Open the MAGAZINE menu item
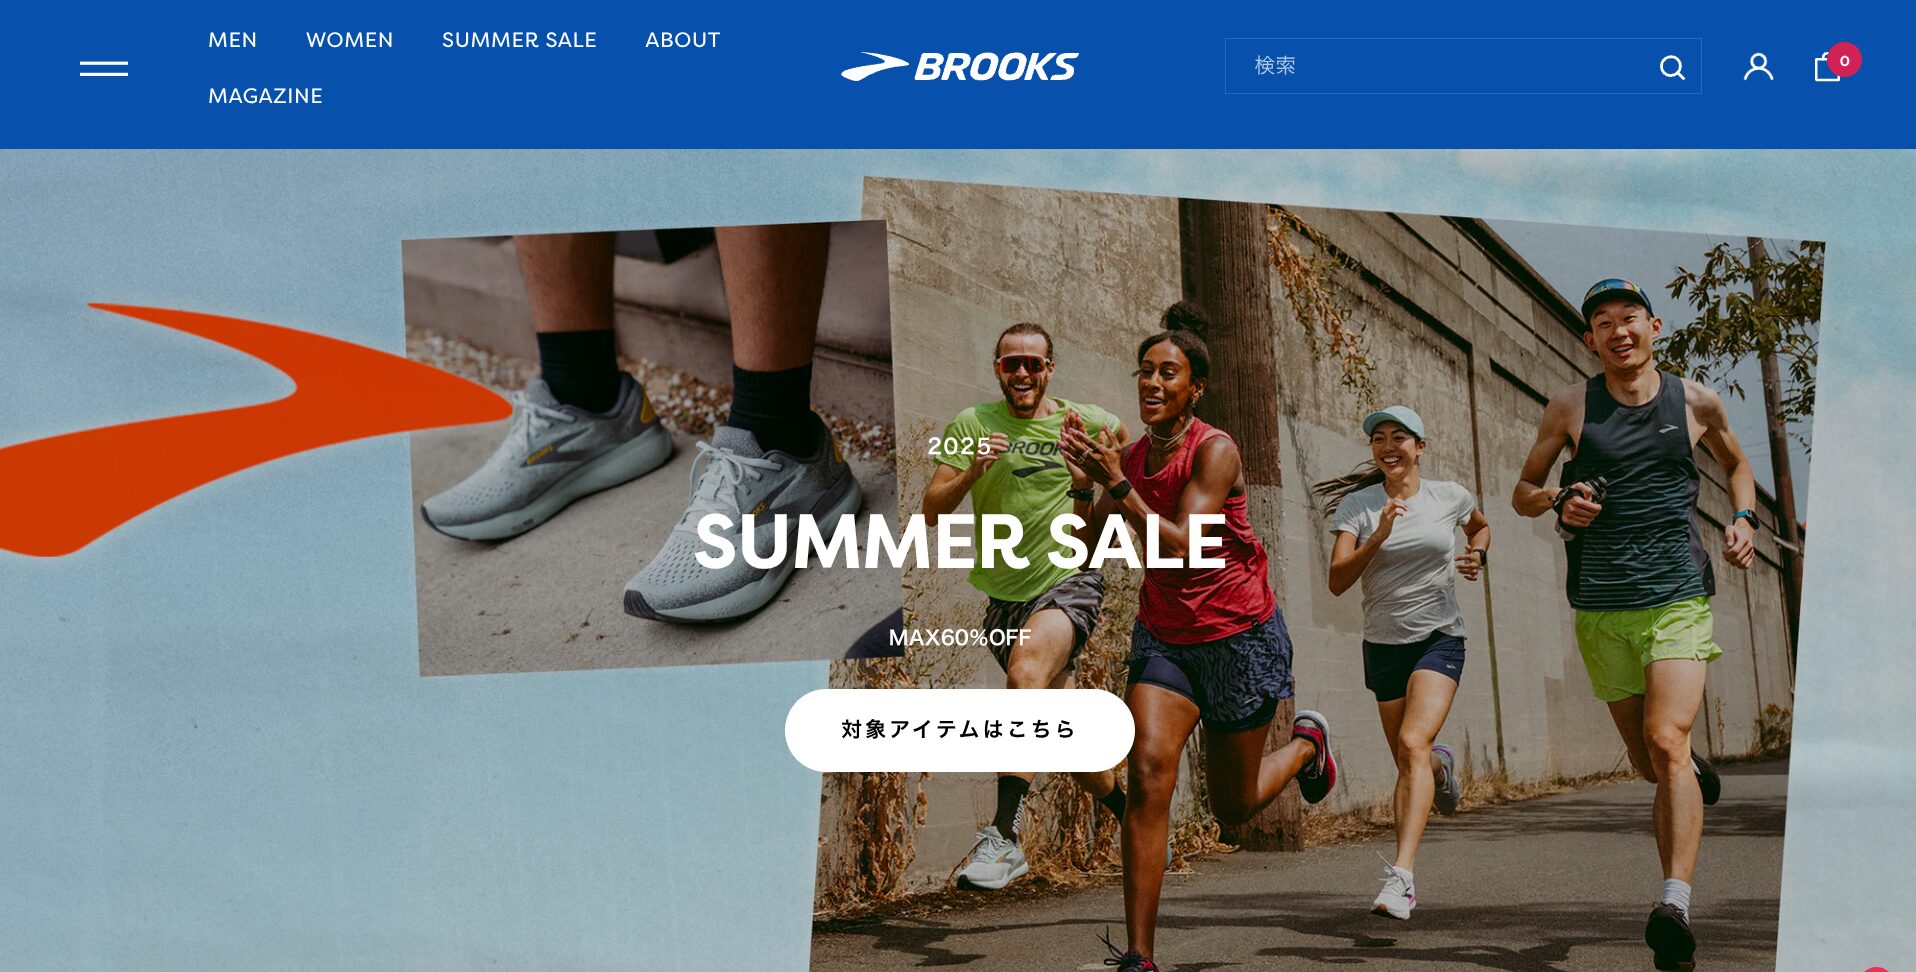Screen dimensions: 1916x972 [266, 96]
